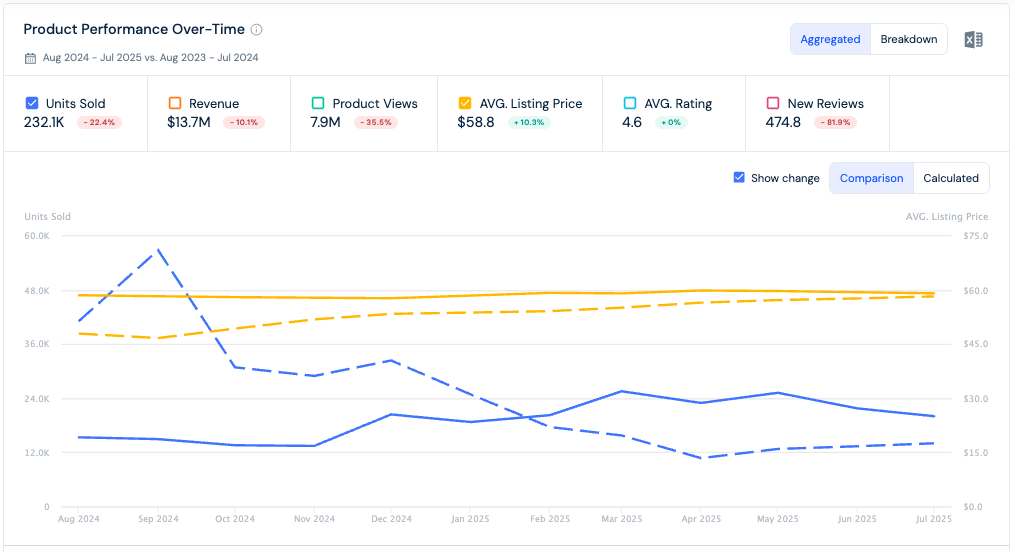The image size is (1015, 552).
Task: Uncheck the Units Sold metric checkbox
Action: pyautogui.click(x=31, y=103)
